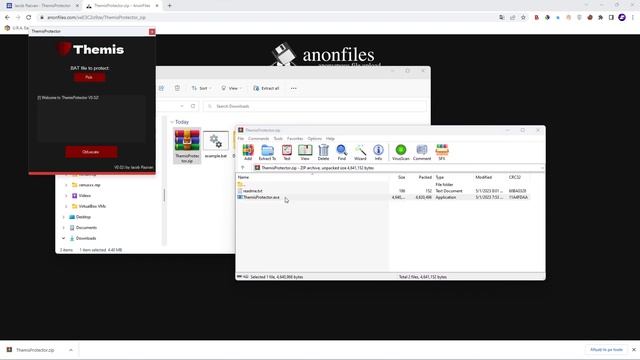640x360 pixels.
Task: Close the ThemisProtector window
Action: click(x=152, y=31)
